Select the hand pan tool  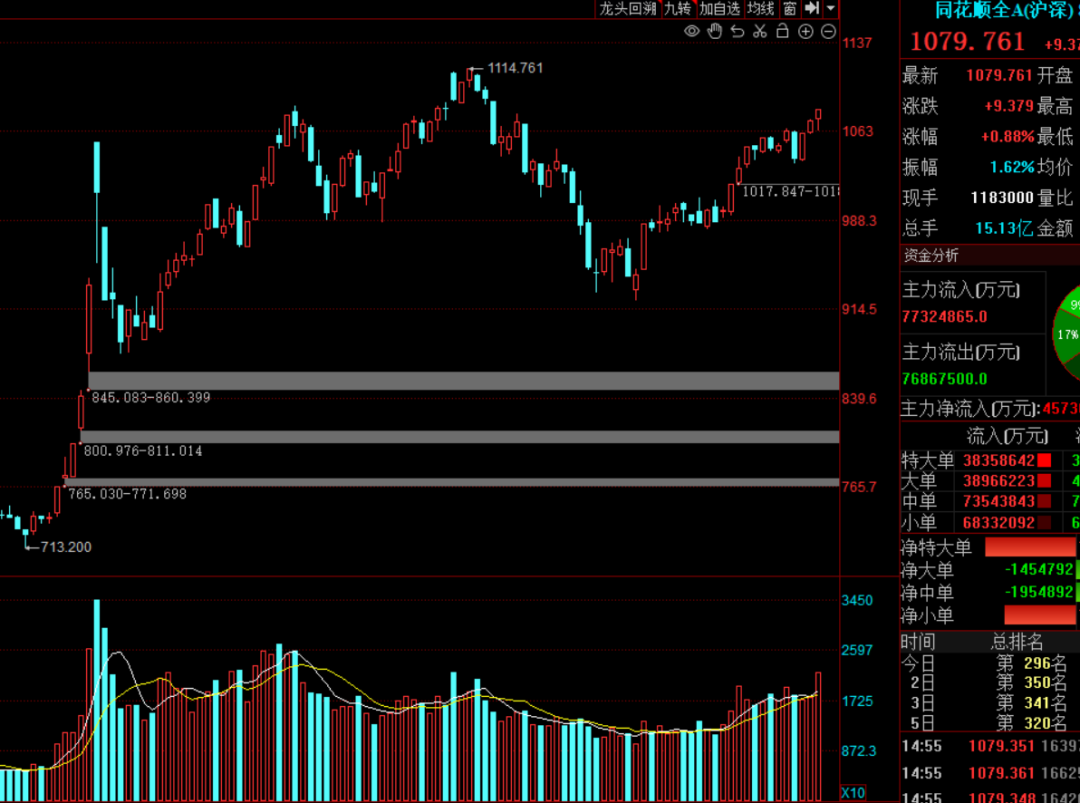tap(715, 32)
